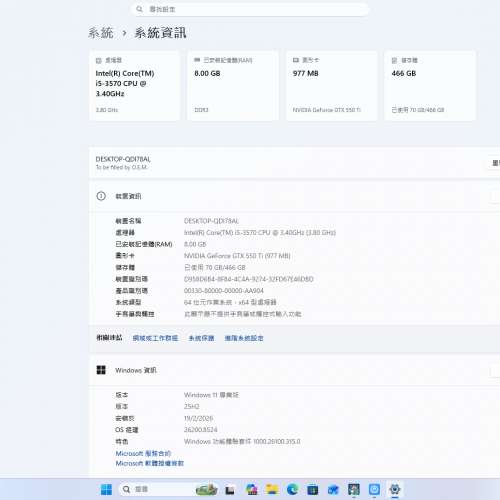Select the 466 GB storage card
This screenshot has width=500, height=500.
[x=430, y=86]
